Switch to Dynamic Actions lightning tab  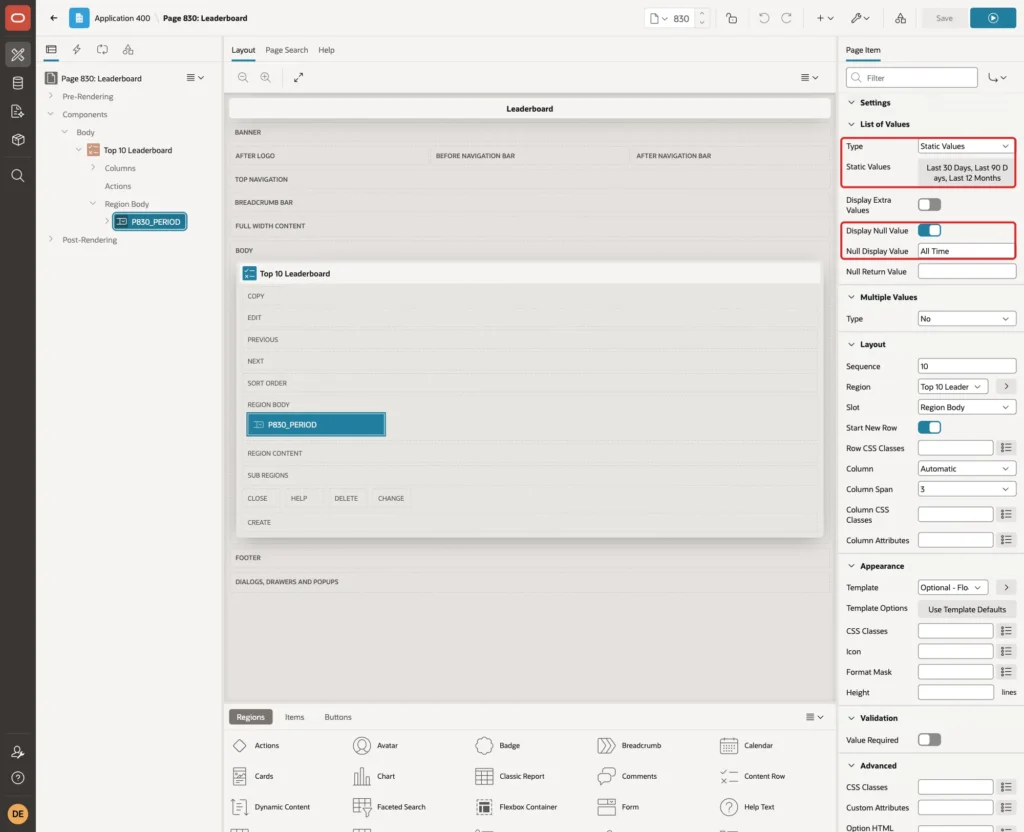[x=76, y=50]
